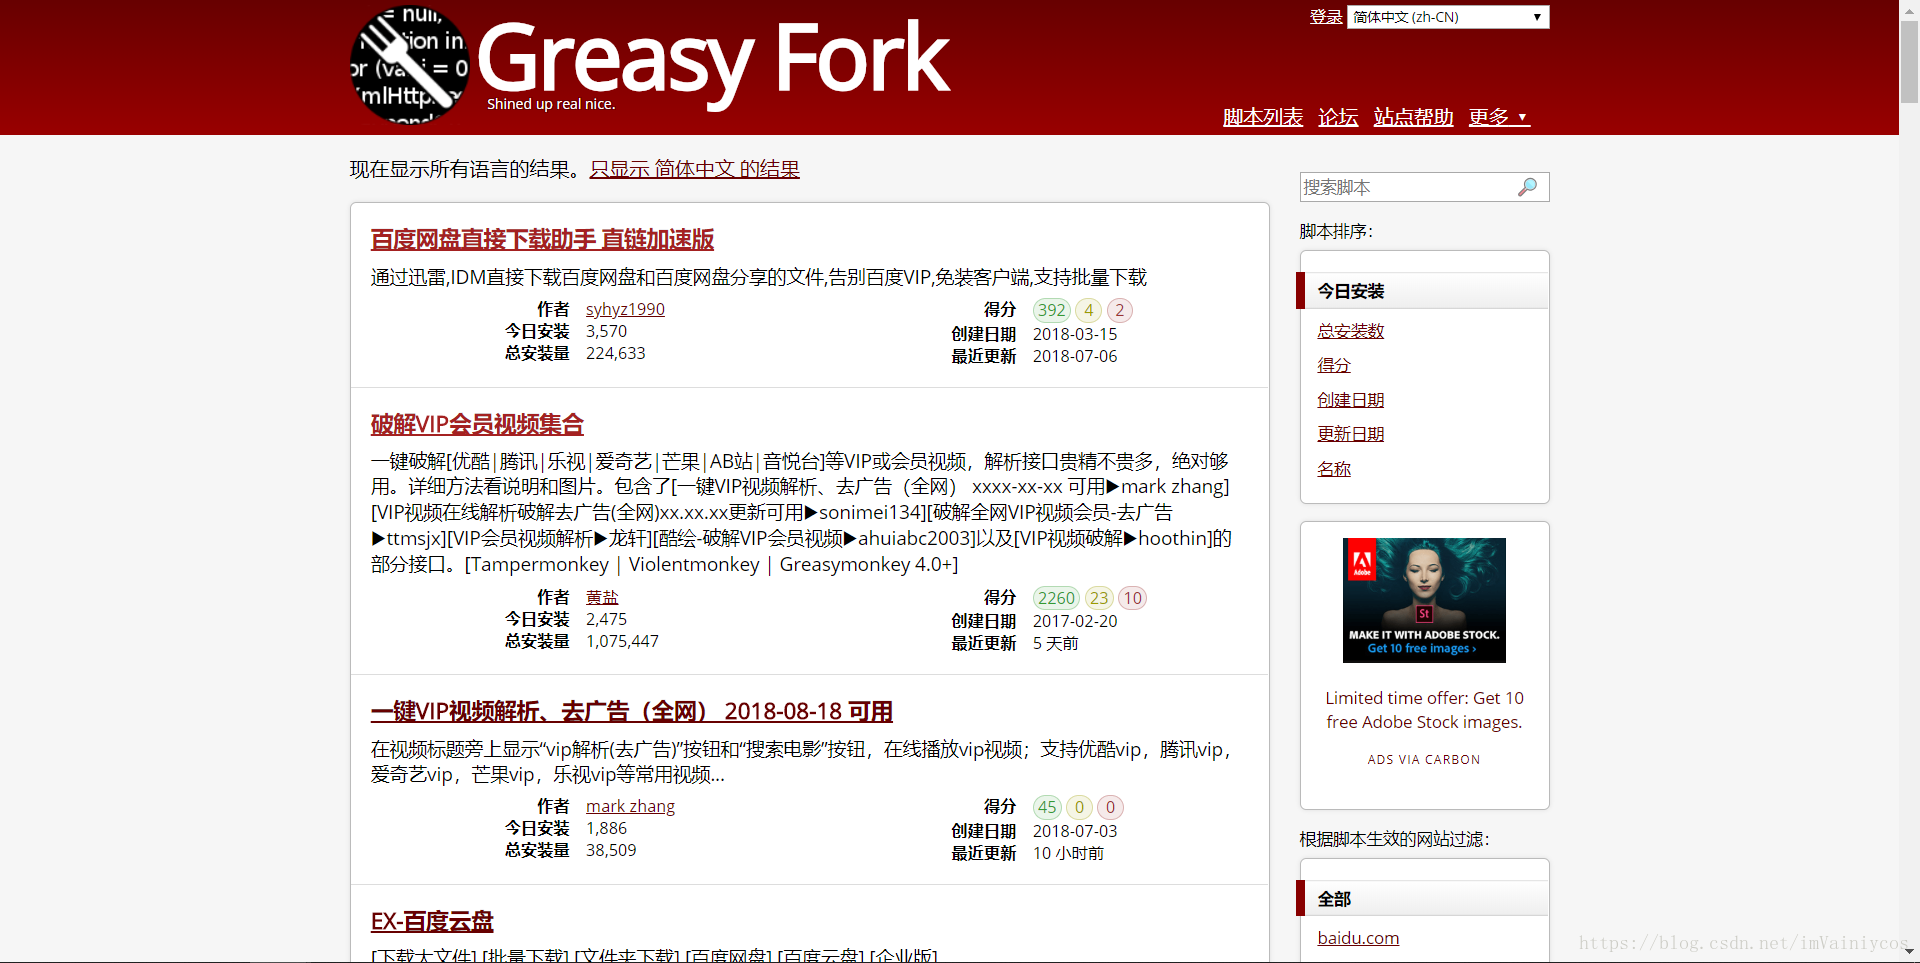Filter scripts by baidu.com
Image resolution: width=1920 pixels, height=963 pixels.
point(1358,938)
